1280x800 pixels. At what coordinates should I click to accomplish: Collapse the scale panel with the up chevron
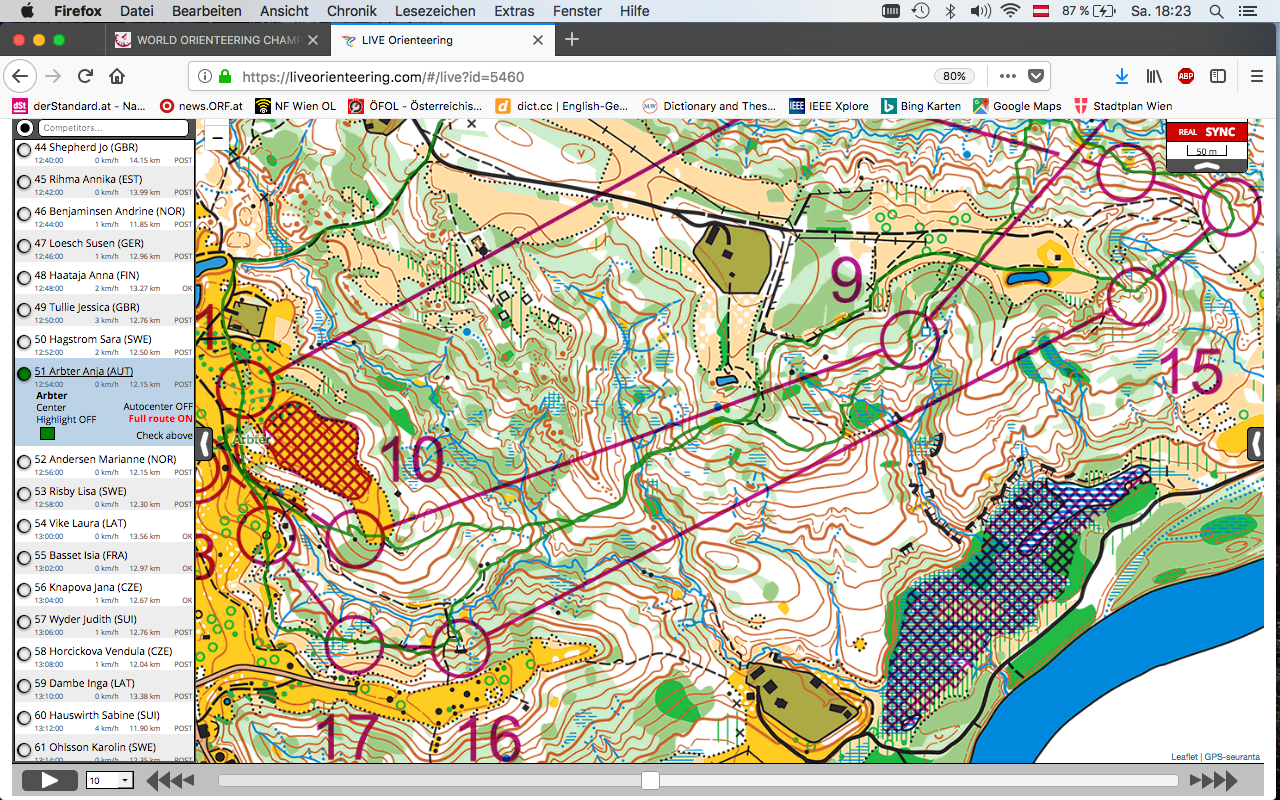click(1206, 166)
